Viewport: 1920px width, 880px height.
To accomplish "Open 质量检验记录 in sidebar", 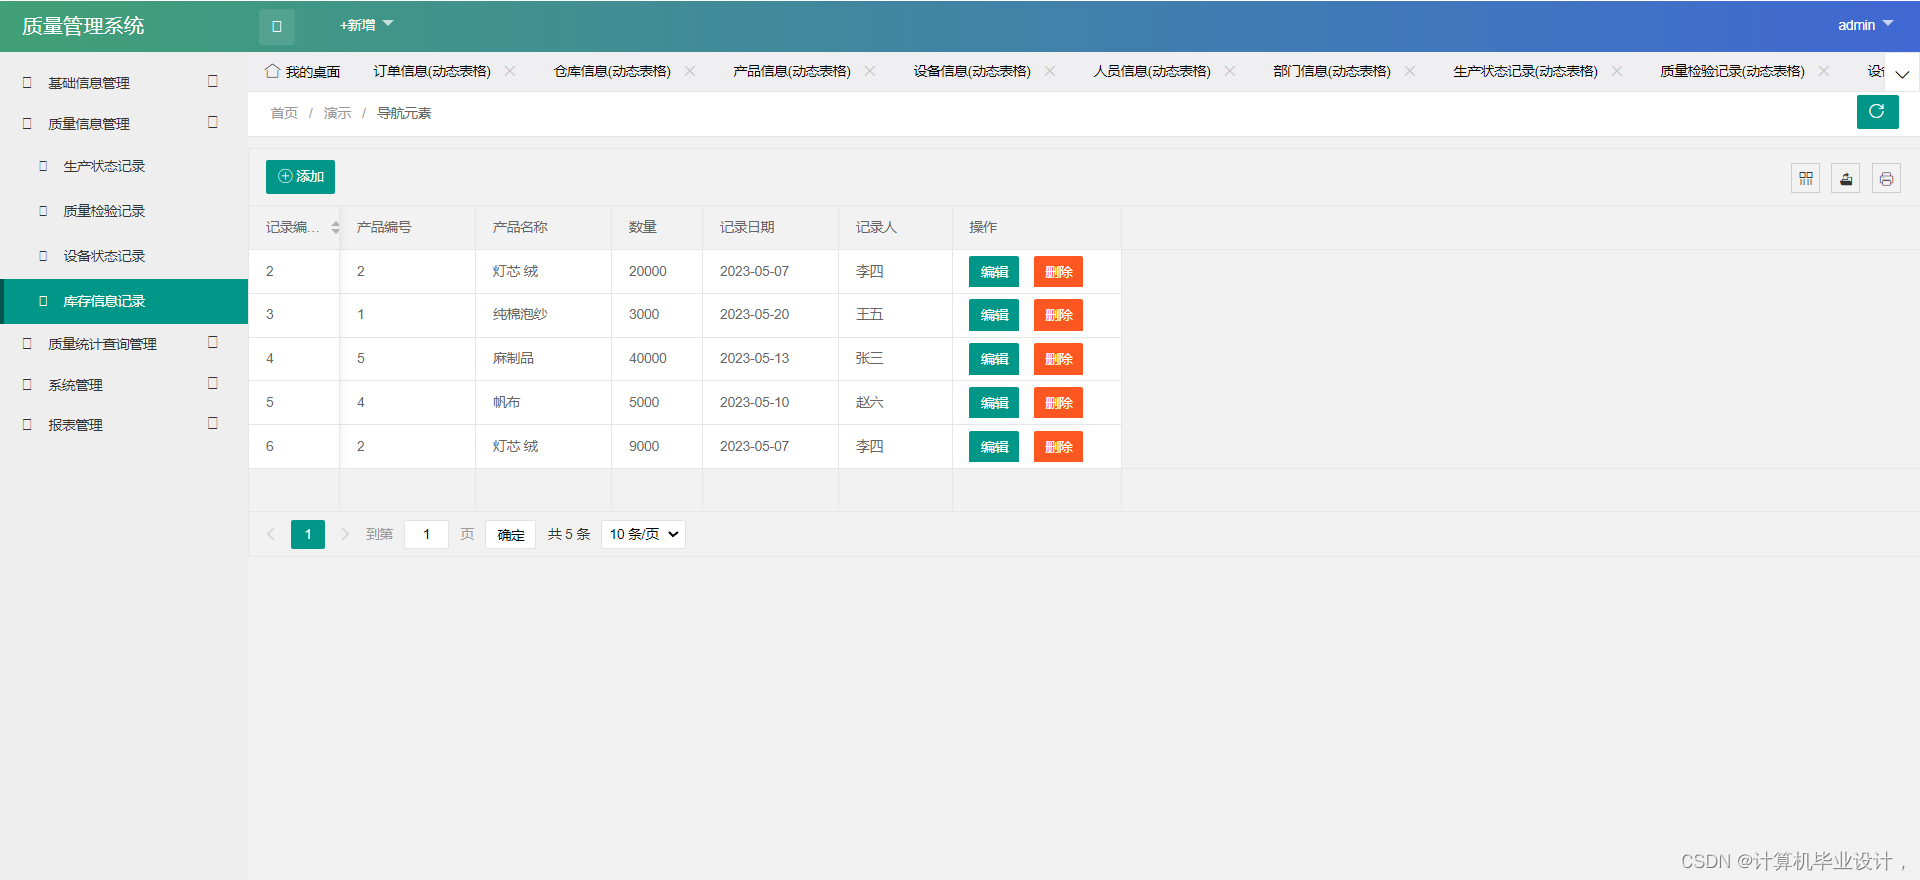I will (x=124, y=211).
